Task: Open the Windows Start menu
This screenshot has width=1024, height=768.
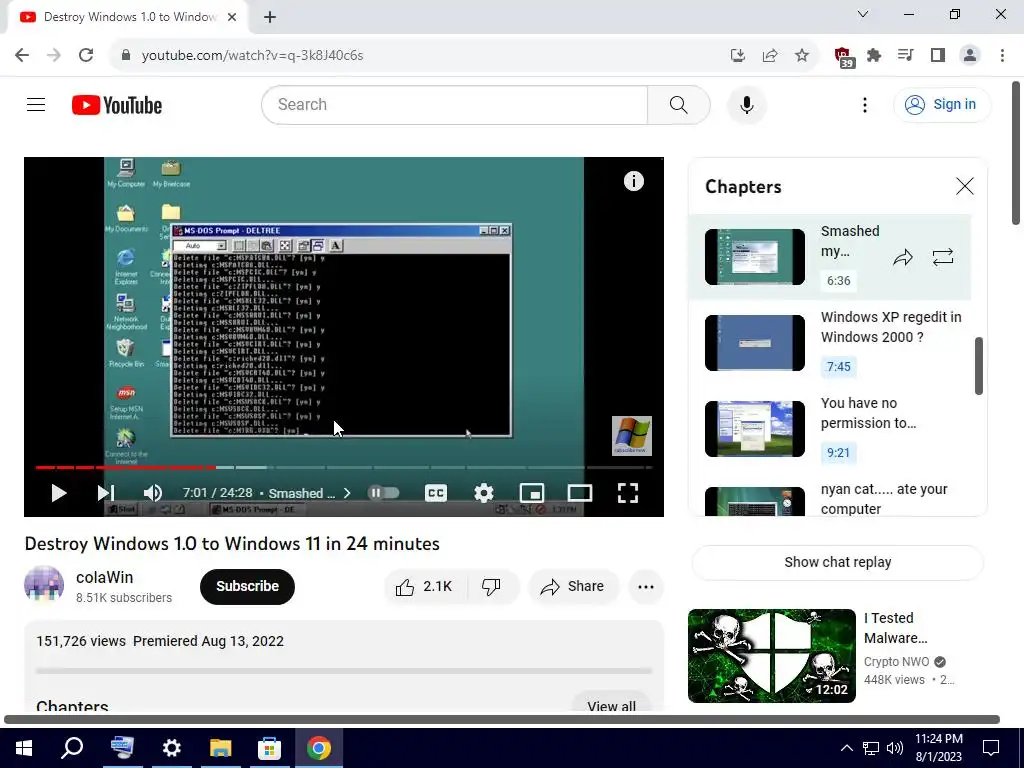Action: [24, 748]
